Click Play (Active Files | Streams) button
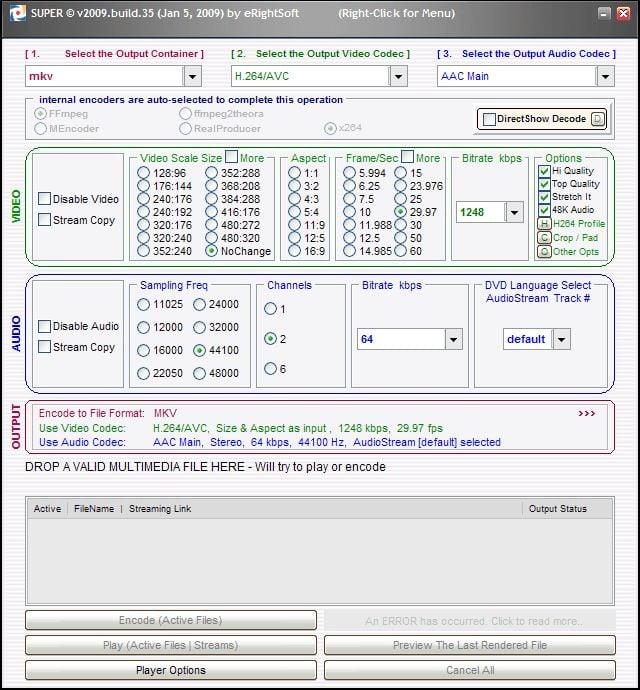The width and height of the screenshot is (640, 690). 171,645
